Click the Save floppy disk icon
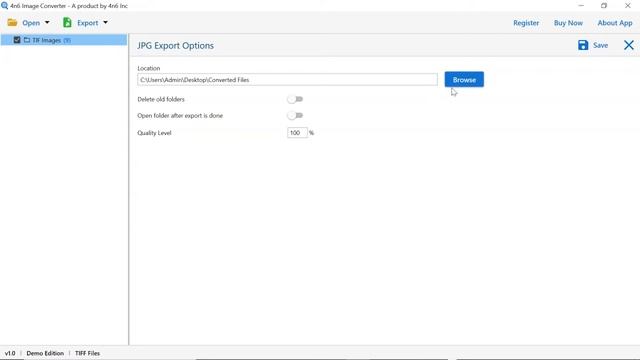The height and width of the screenshot is (360, 640). click(x=583, y=45)
